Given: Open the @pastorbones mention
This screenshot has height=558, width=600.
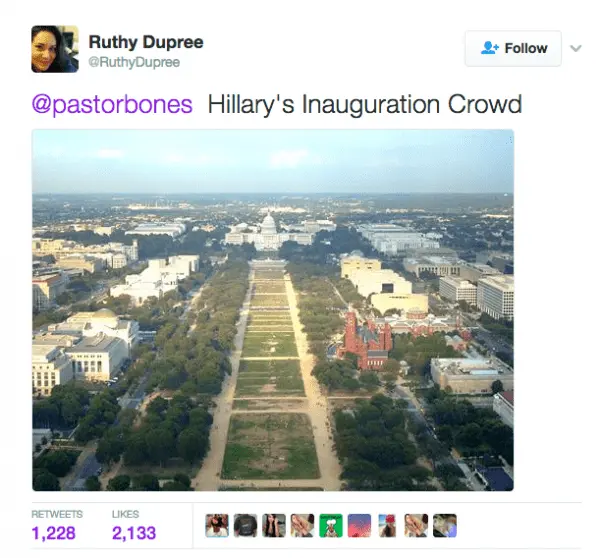Looking at the screenshot, I should click(x=112, y=104).
